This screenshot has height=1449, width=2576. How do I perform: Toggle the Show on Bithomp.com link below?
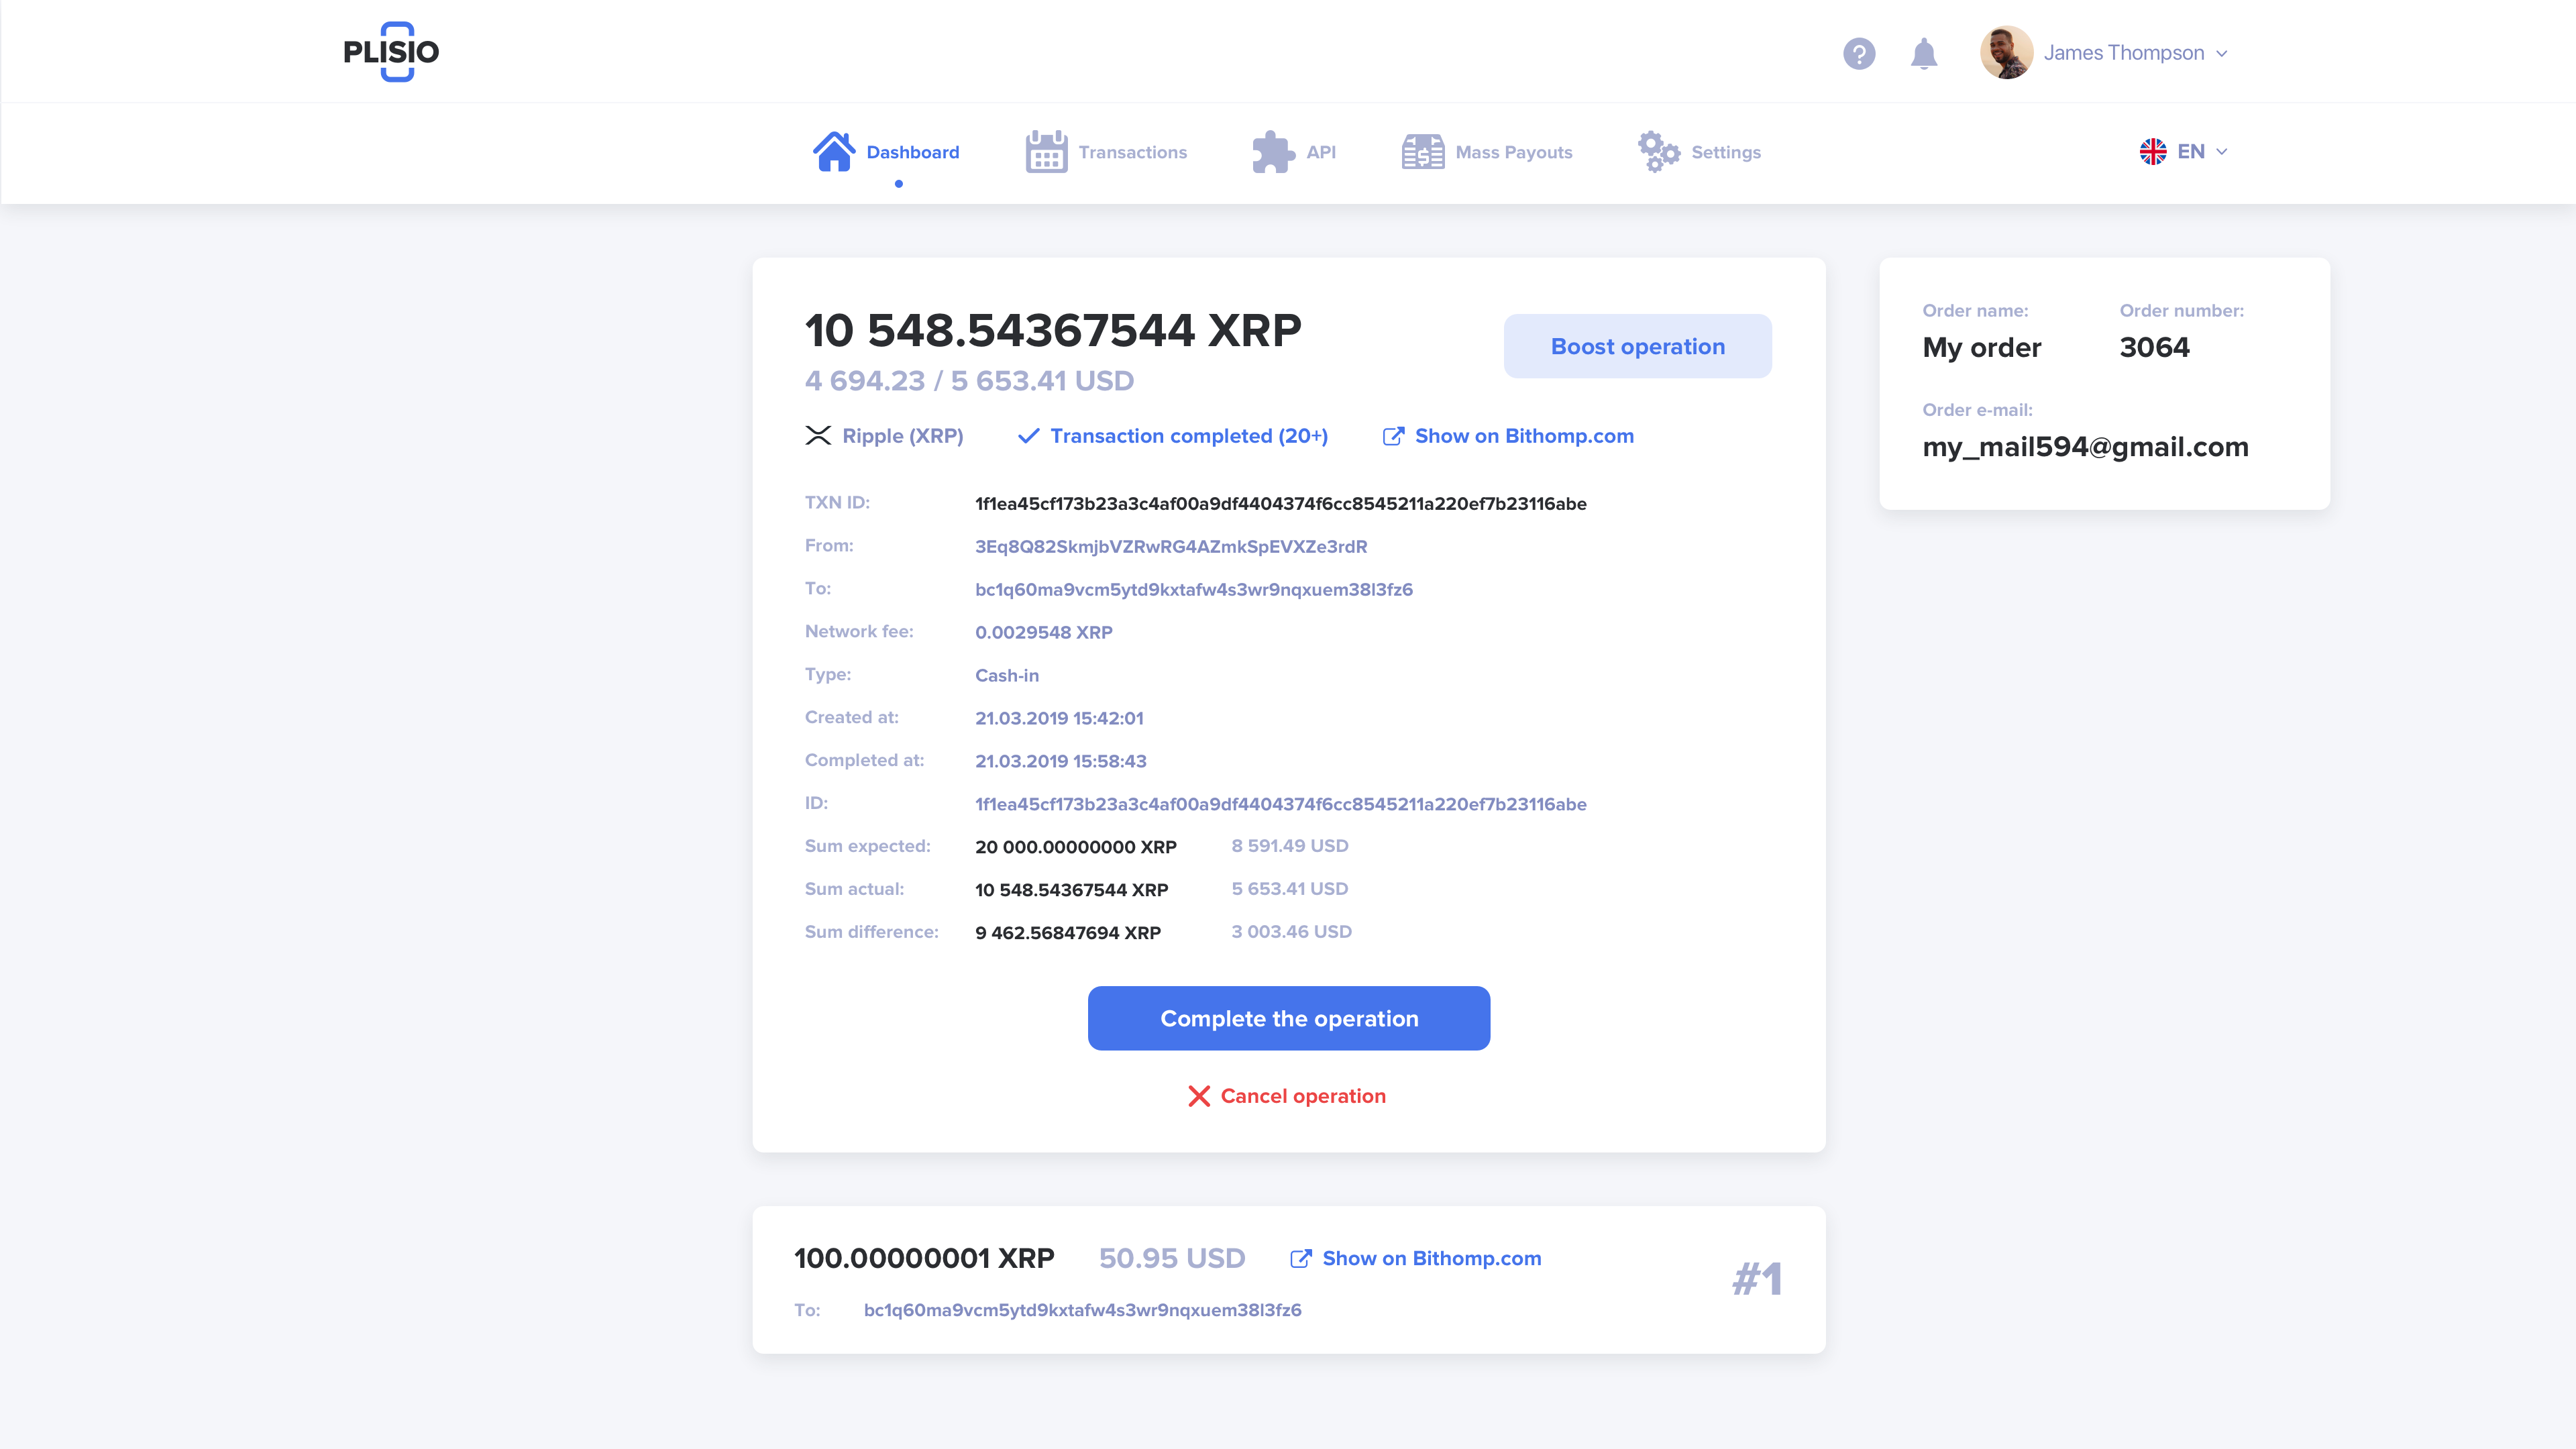click(1415, 1256)
